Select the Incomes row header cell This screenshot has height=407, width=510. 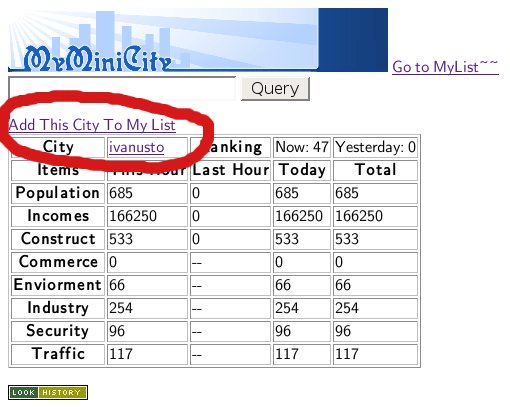click(58, 216)
